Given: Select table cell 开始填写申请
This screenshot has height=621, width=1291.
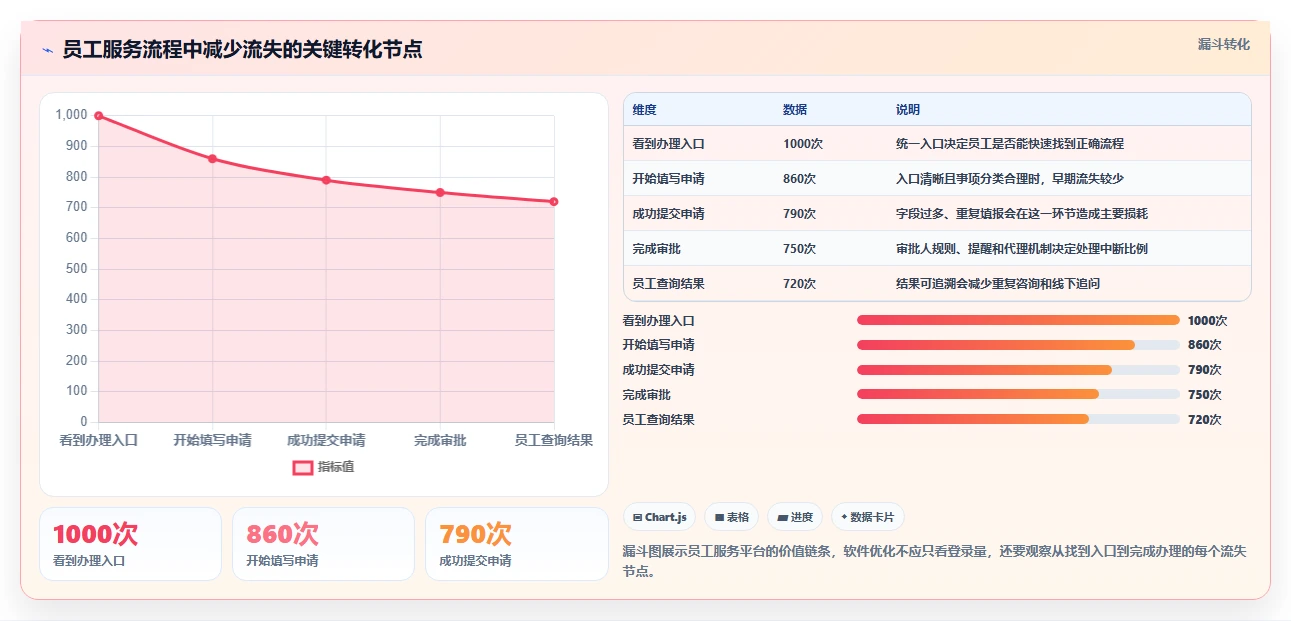Looking at the screenshot, I should click(x=668, y=179).
